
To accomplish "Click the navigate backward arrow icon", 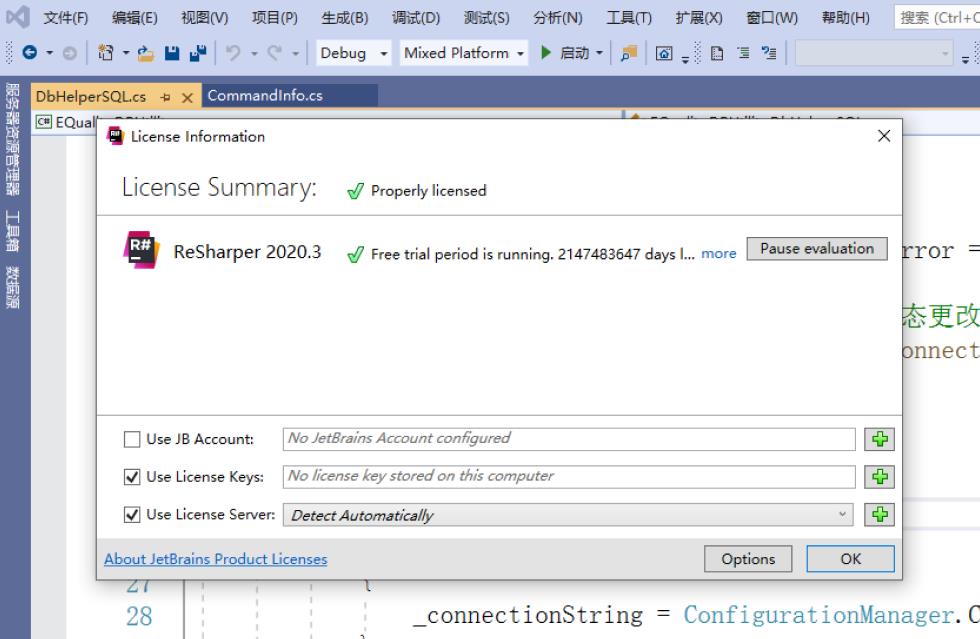I will click(x=29, y=53).
